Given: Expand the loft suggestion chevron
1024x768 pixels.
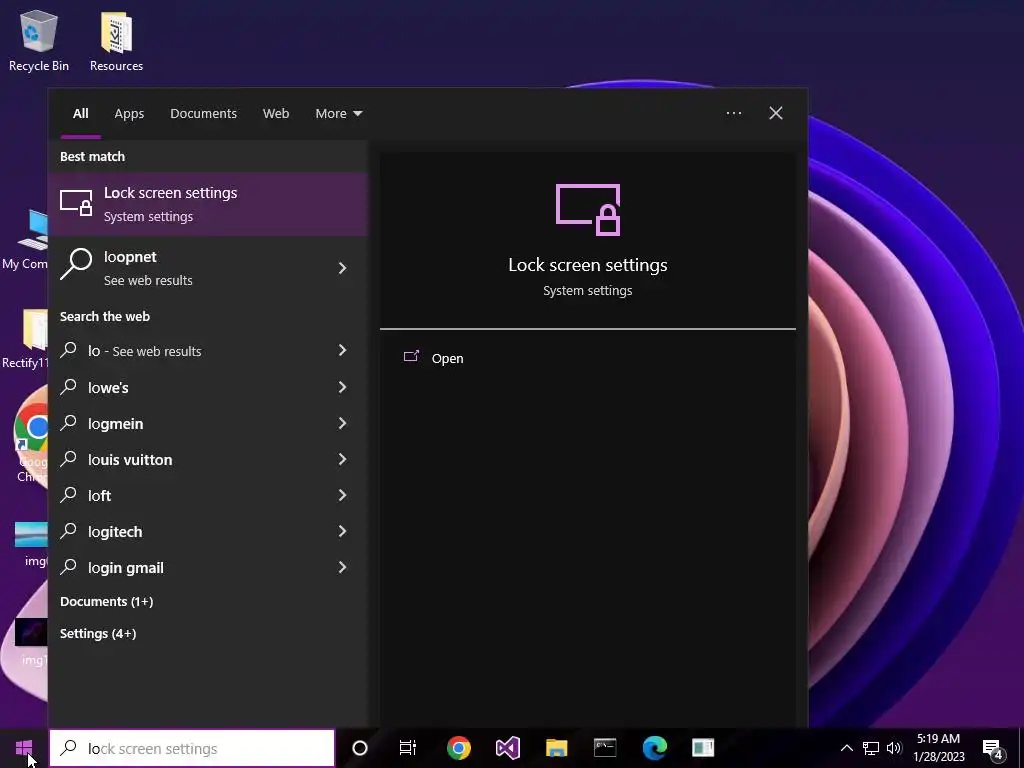Looking at the screenshot, I should point(342,495).
